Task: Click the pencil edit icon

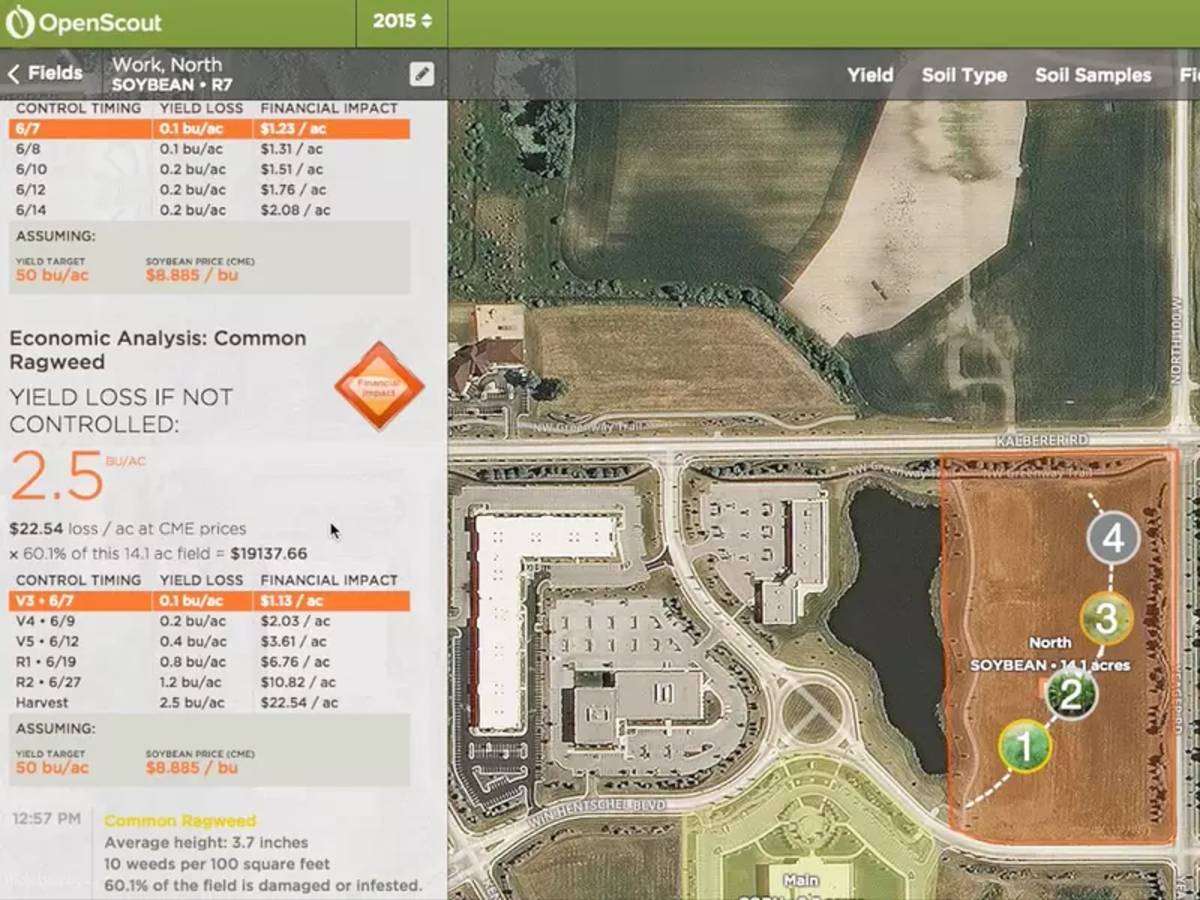Action: (422, 73)
